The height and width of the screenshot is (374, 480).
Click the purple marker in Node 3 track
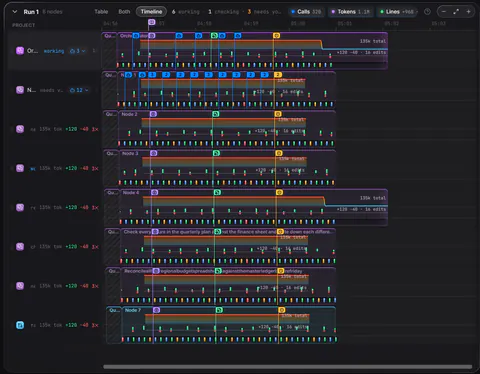(x=153, y=153)
